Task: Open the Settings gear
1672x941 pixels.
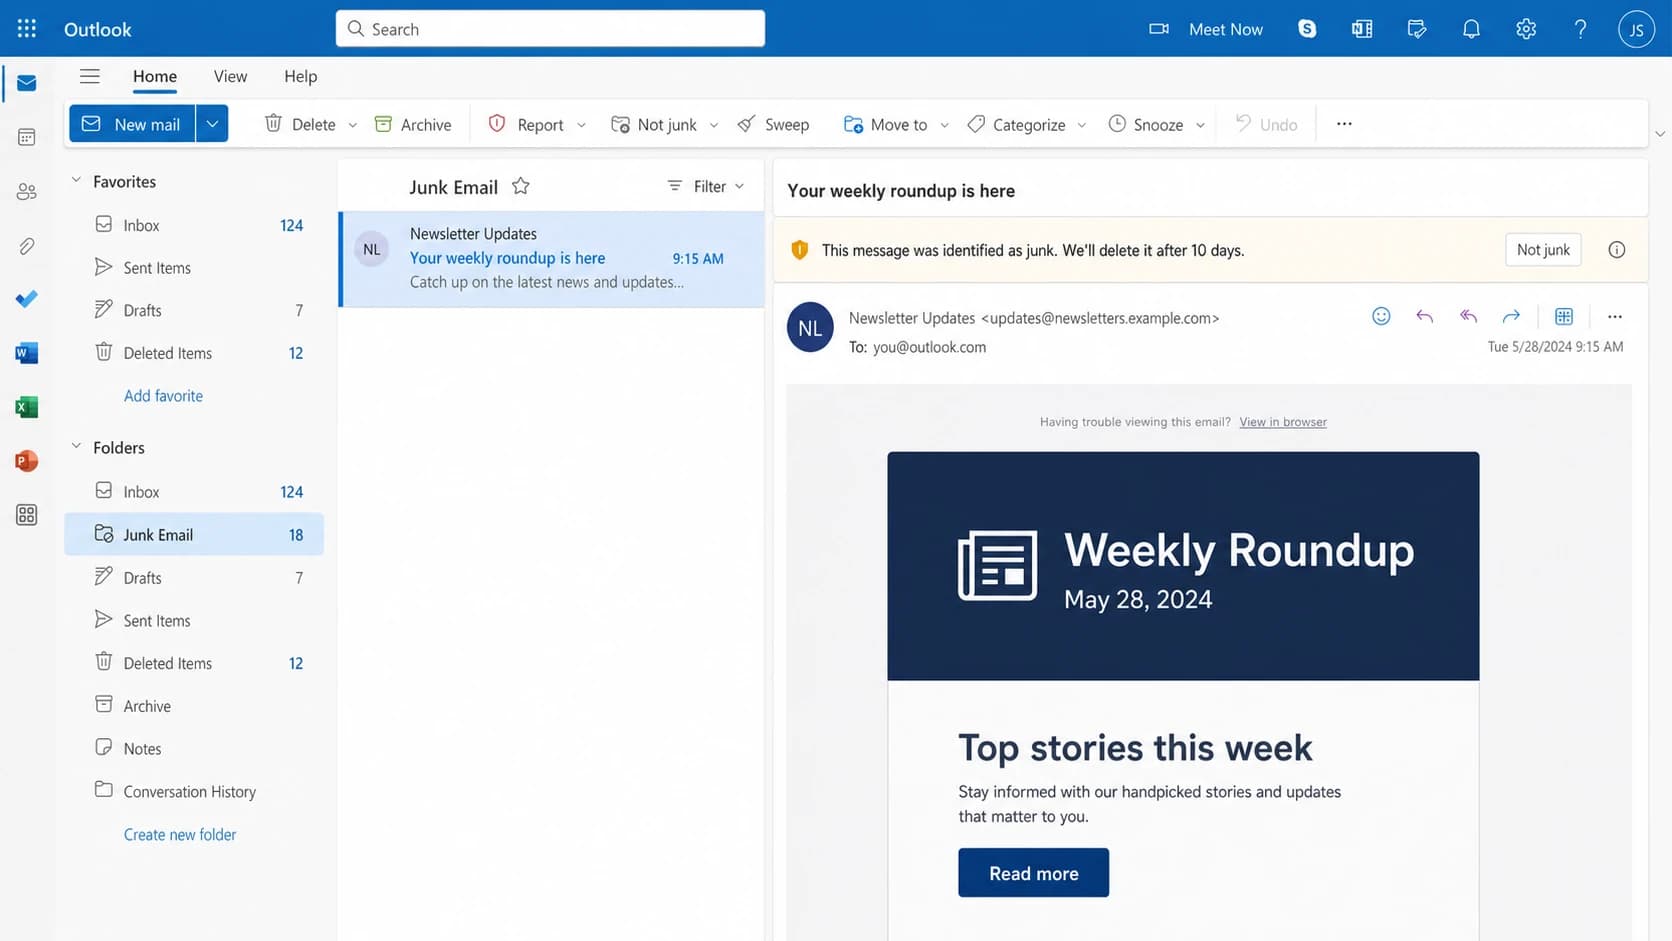Action: pyautogui.click(x=1526, y=29)
